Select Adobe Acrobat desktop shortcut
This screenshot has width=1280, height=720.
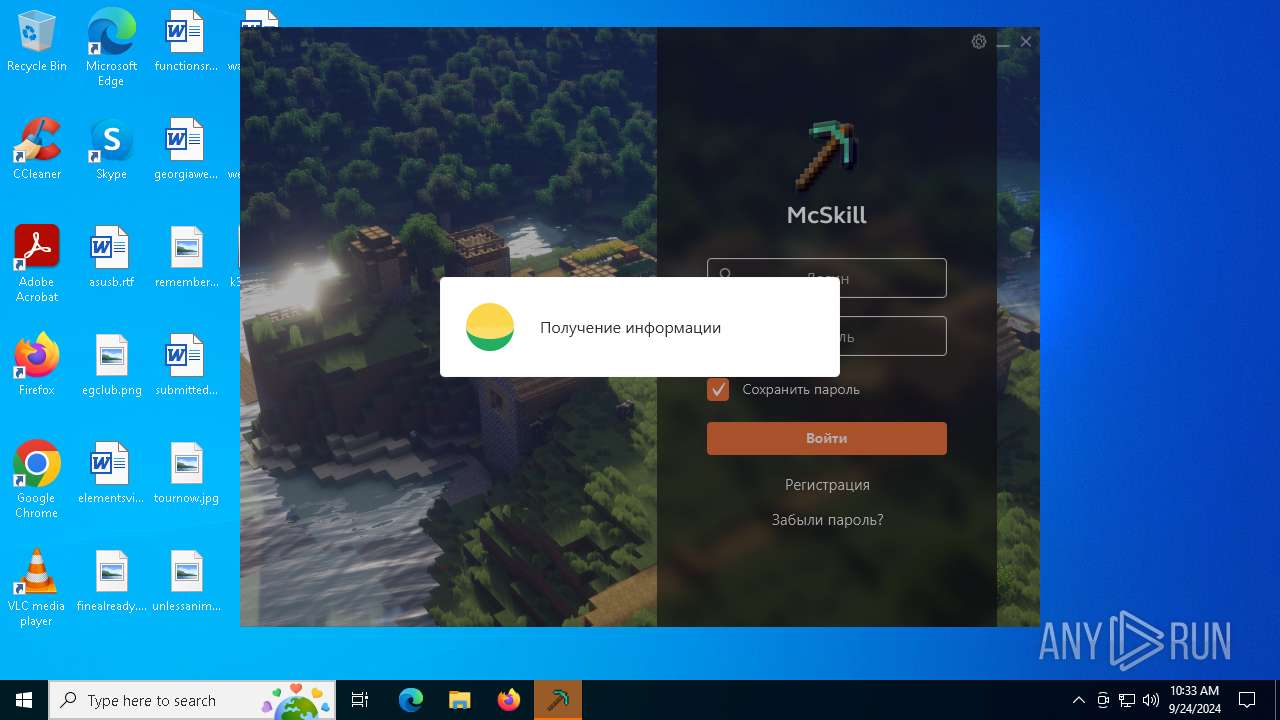pyautogui.click(x=37, y=264)
